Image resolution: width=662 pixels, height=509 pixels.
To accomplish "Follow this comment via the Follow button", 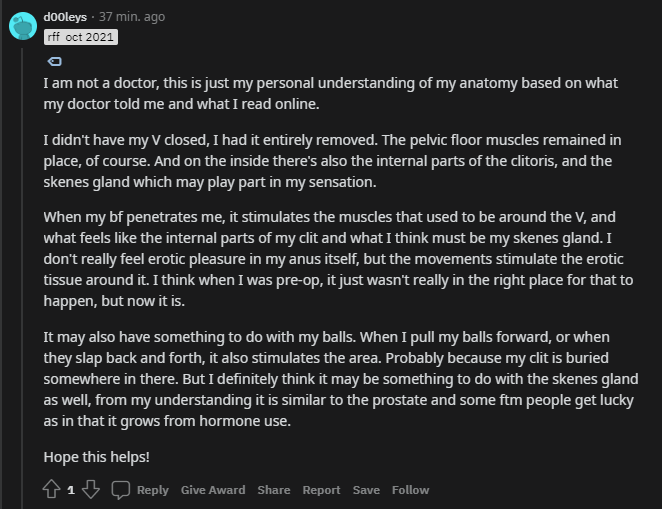I will click(410, 490).
